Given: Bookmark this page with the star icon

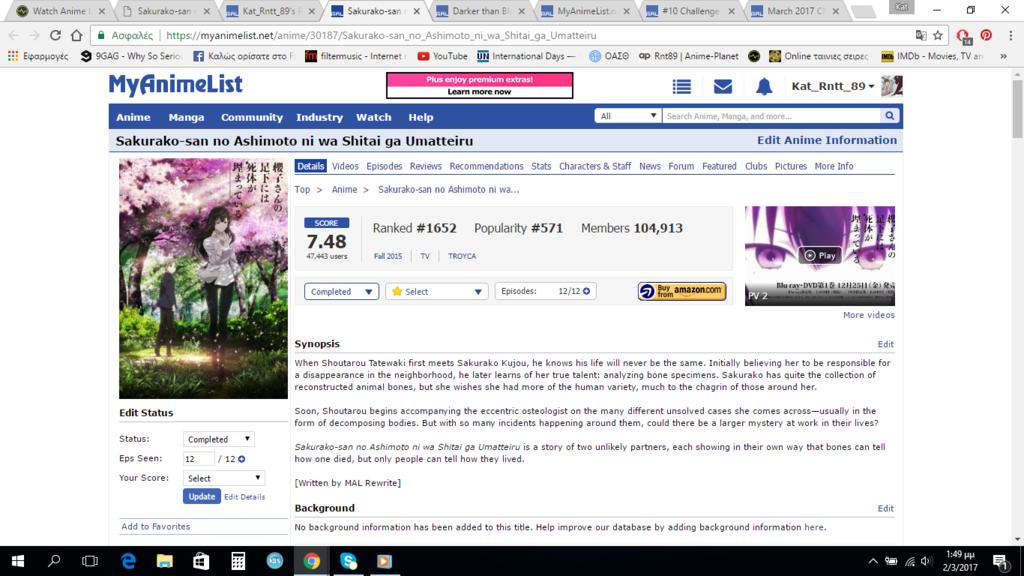Looking at the screenshot, I should coord(938,35).
